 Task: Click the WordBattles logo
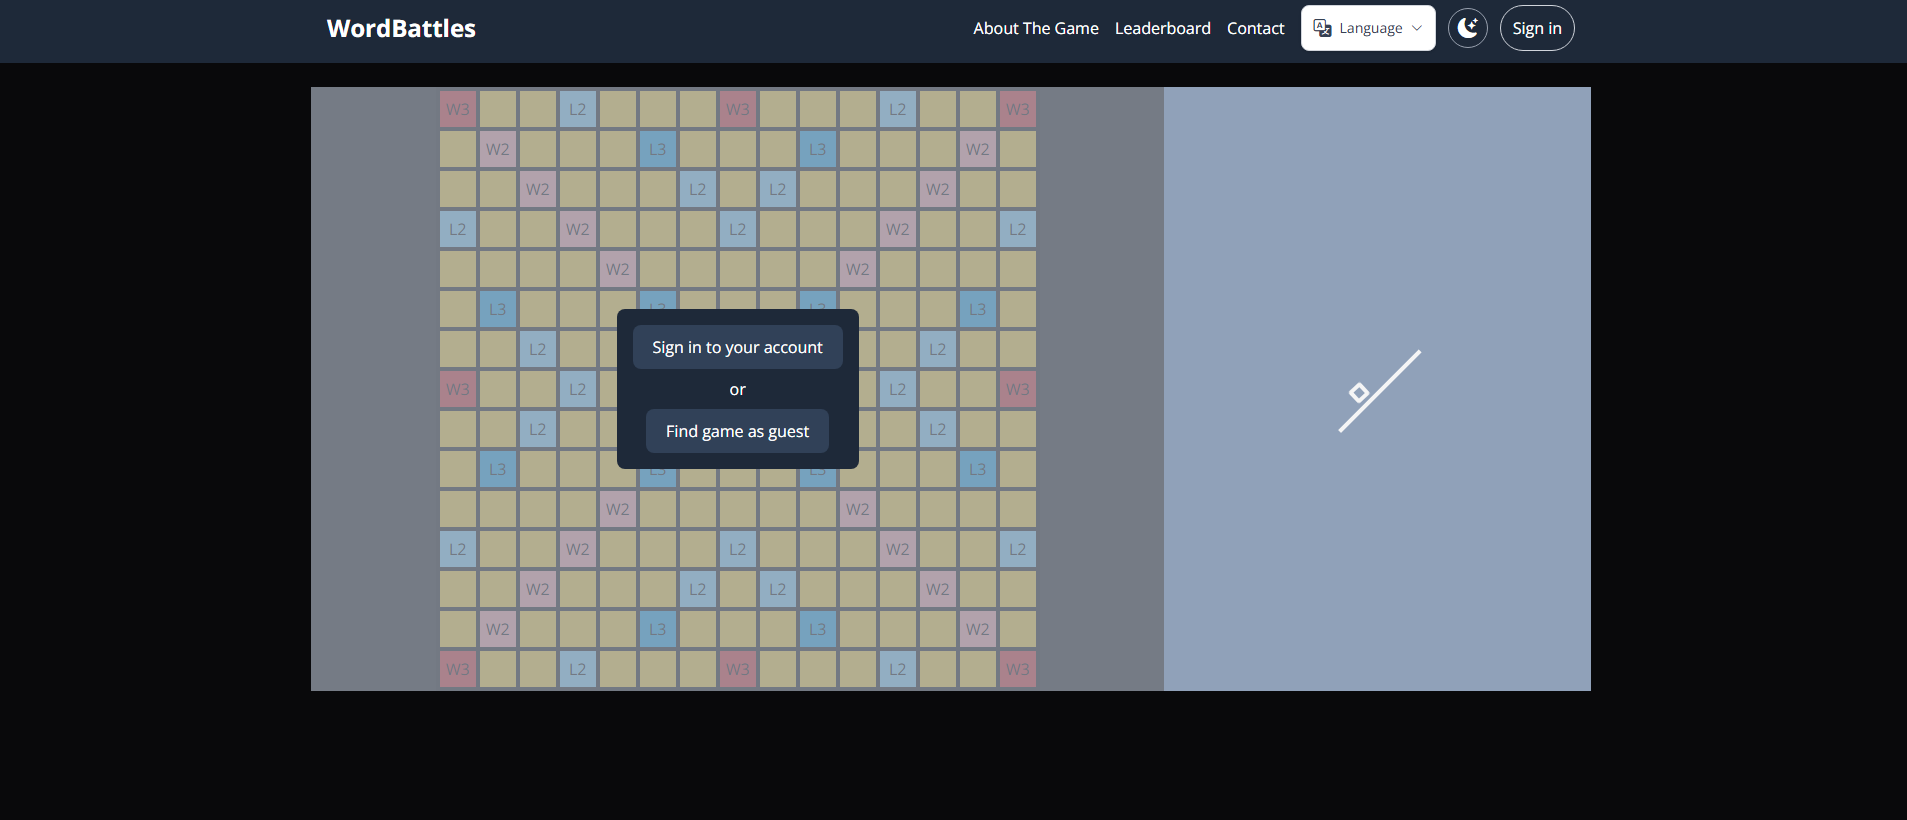tap(401, 28)
